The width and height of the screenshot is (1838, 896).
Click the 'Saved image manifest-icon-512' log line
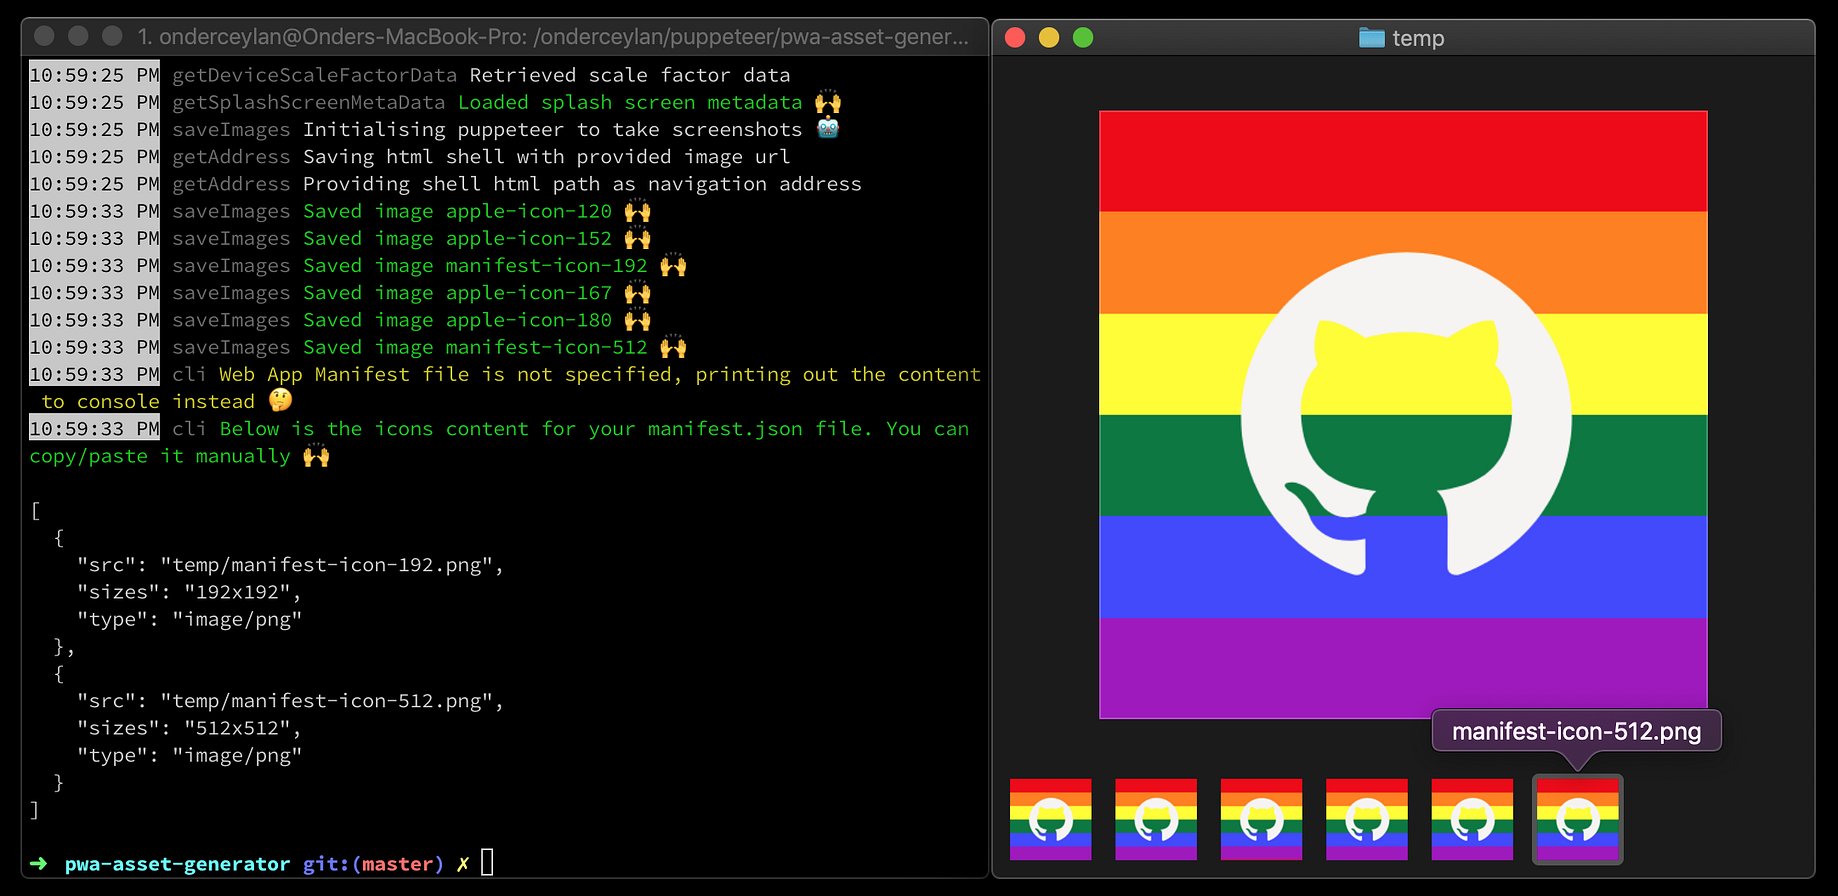coord(358,347)
